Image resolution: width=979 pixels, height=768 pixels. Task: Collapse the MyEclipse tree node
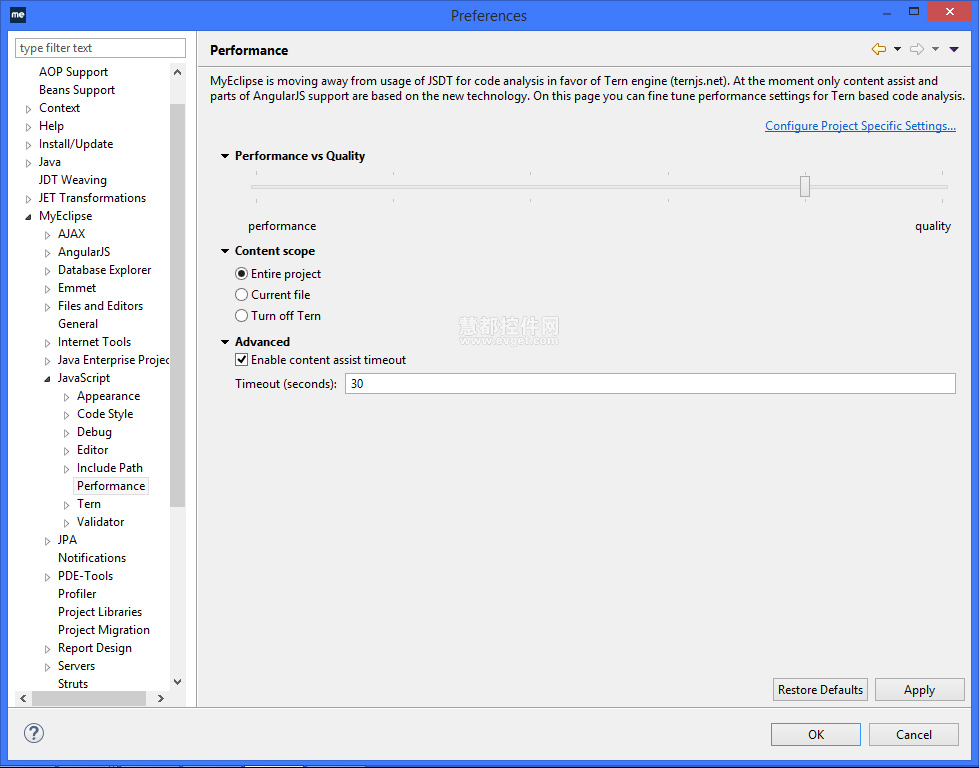click(29, 216)
